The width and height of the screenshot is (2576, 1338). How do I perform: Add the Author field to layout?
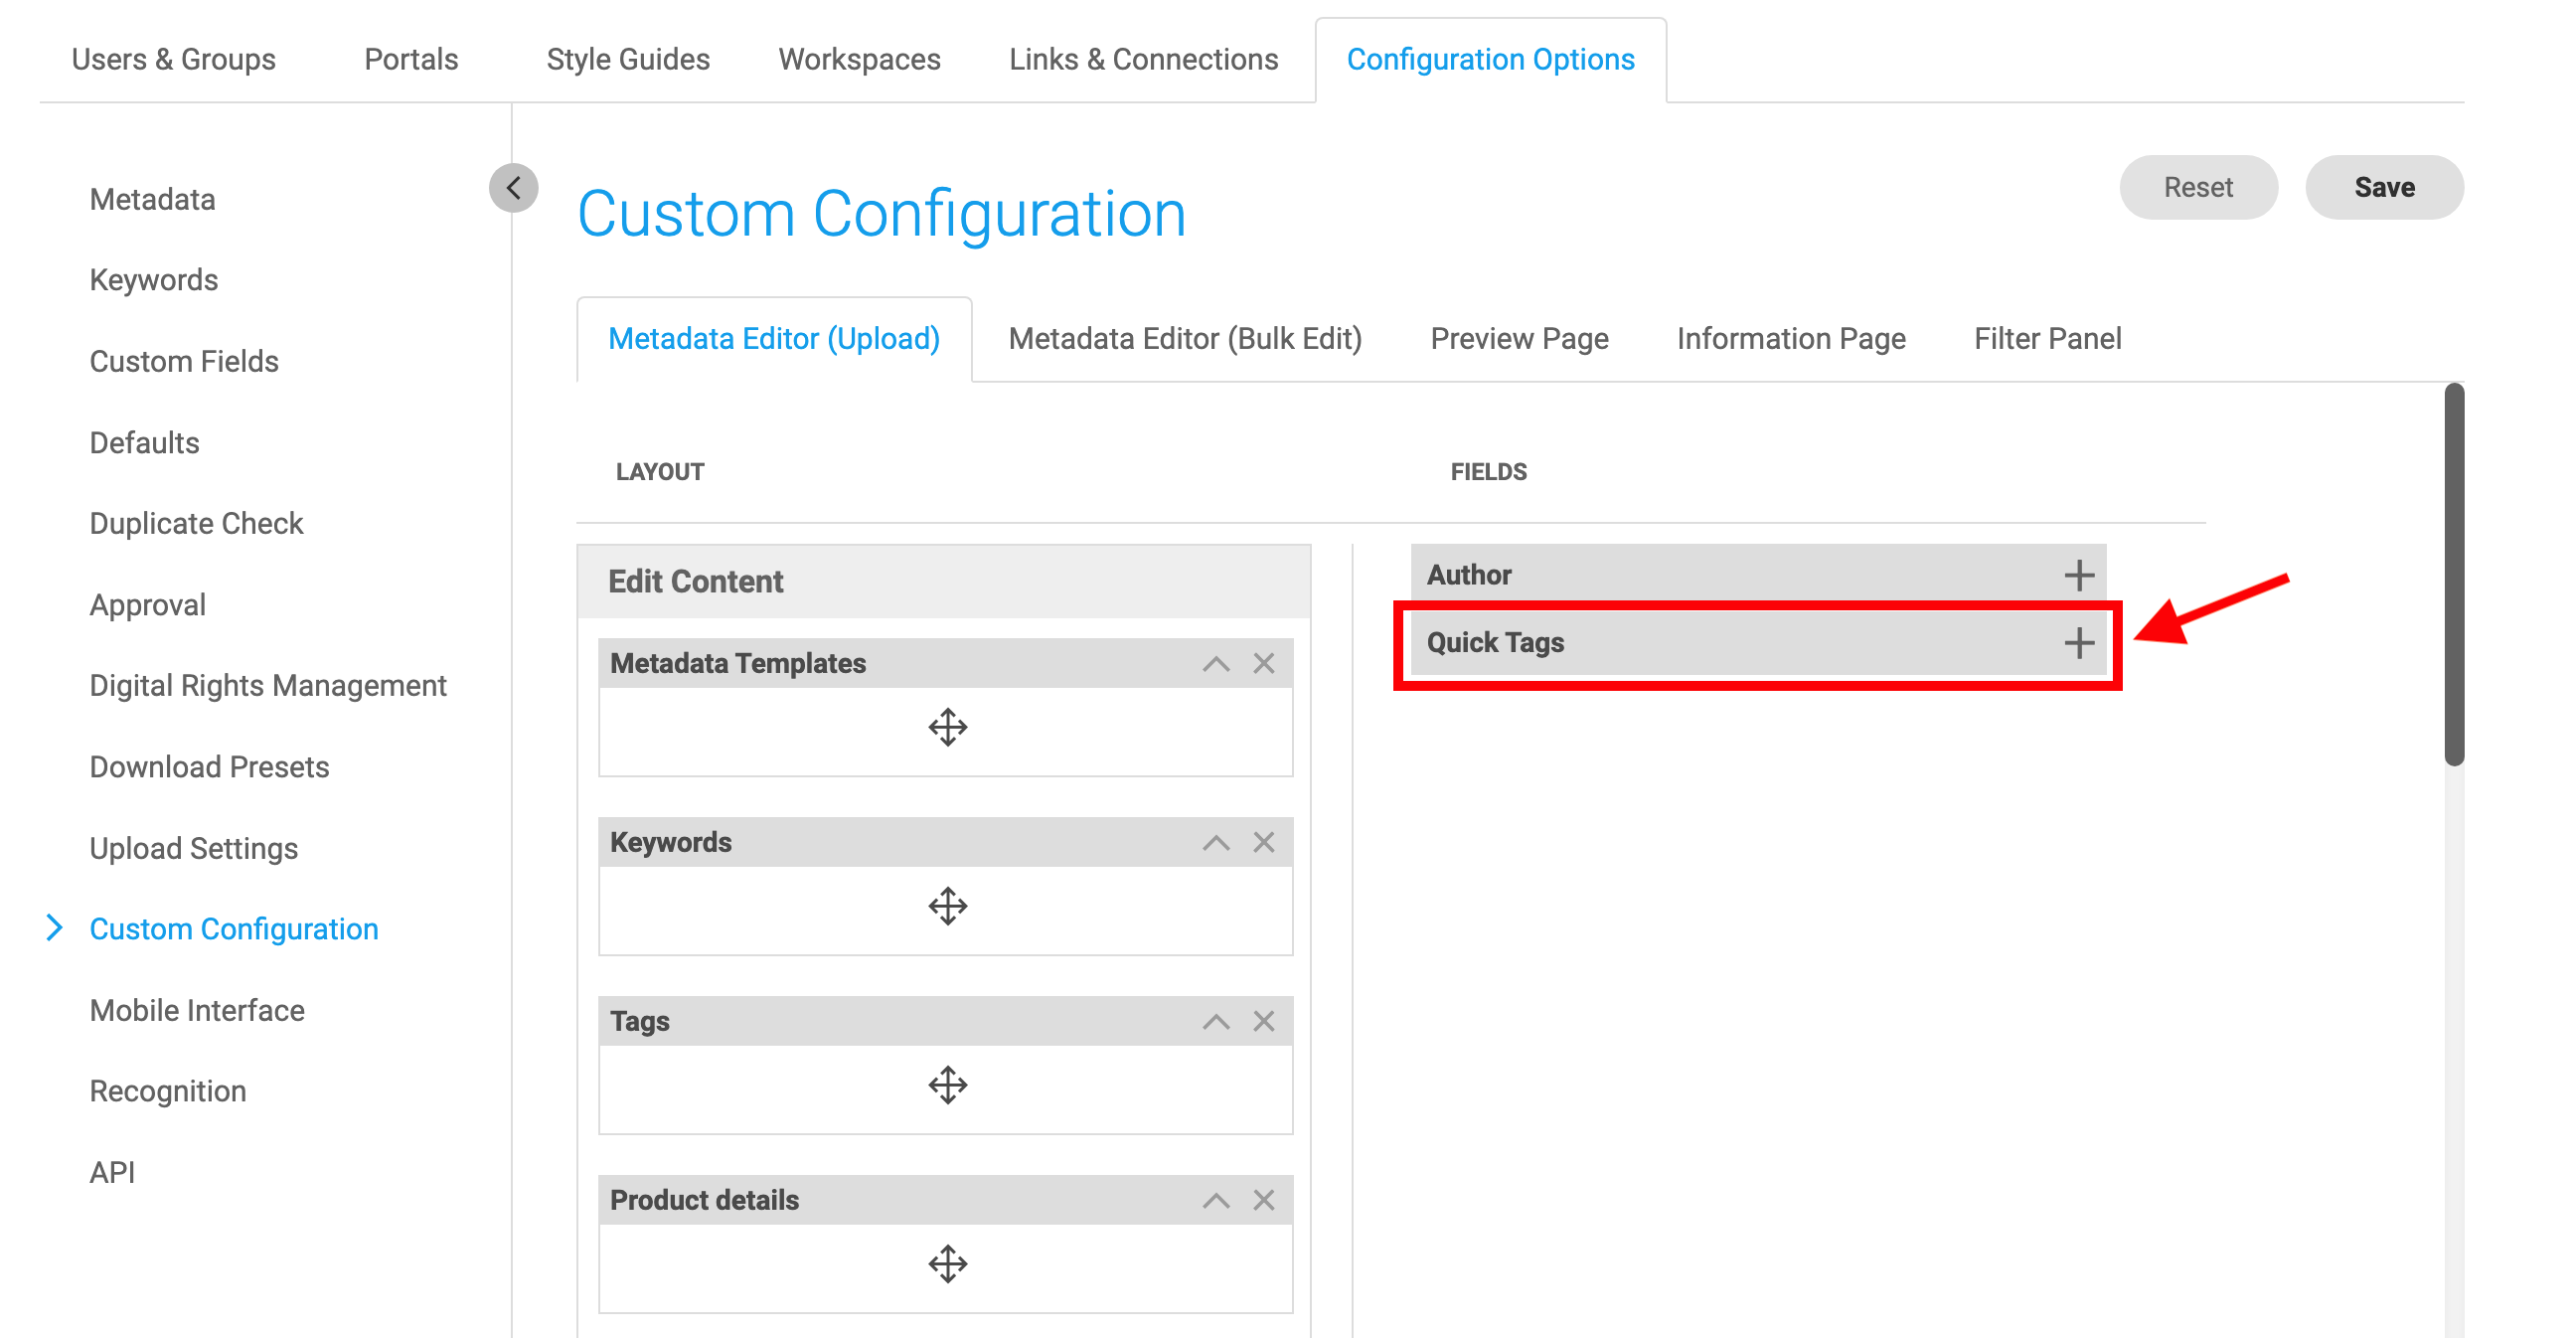2081,575
